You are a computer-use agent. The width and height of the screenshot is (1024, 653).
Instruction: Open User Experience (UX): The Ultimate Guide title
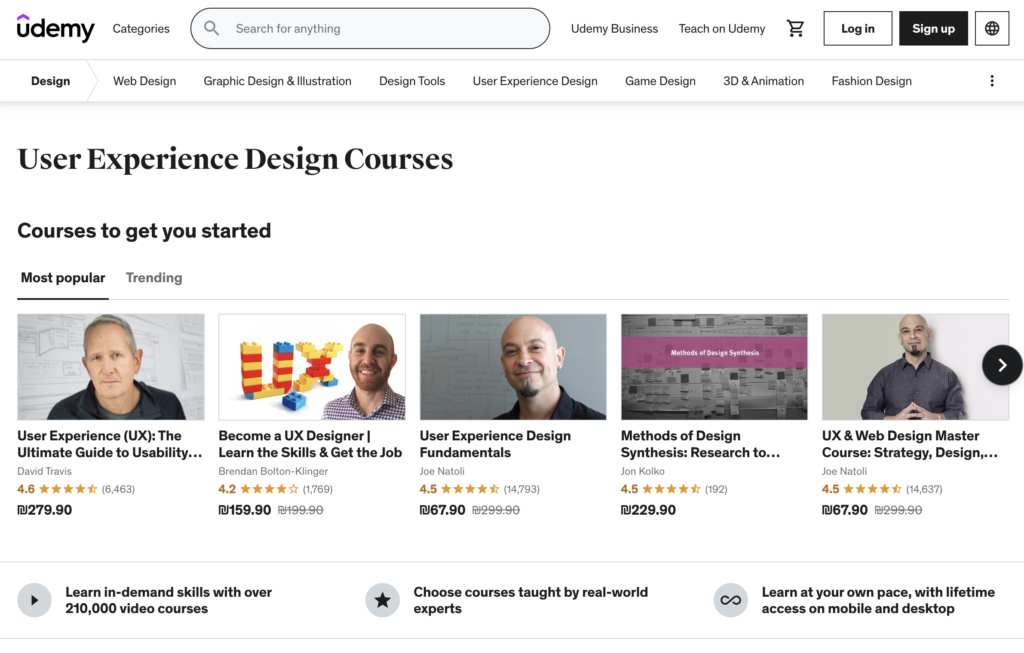tap(110, 444)
